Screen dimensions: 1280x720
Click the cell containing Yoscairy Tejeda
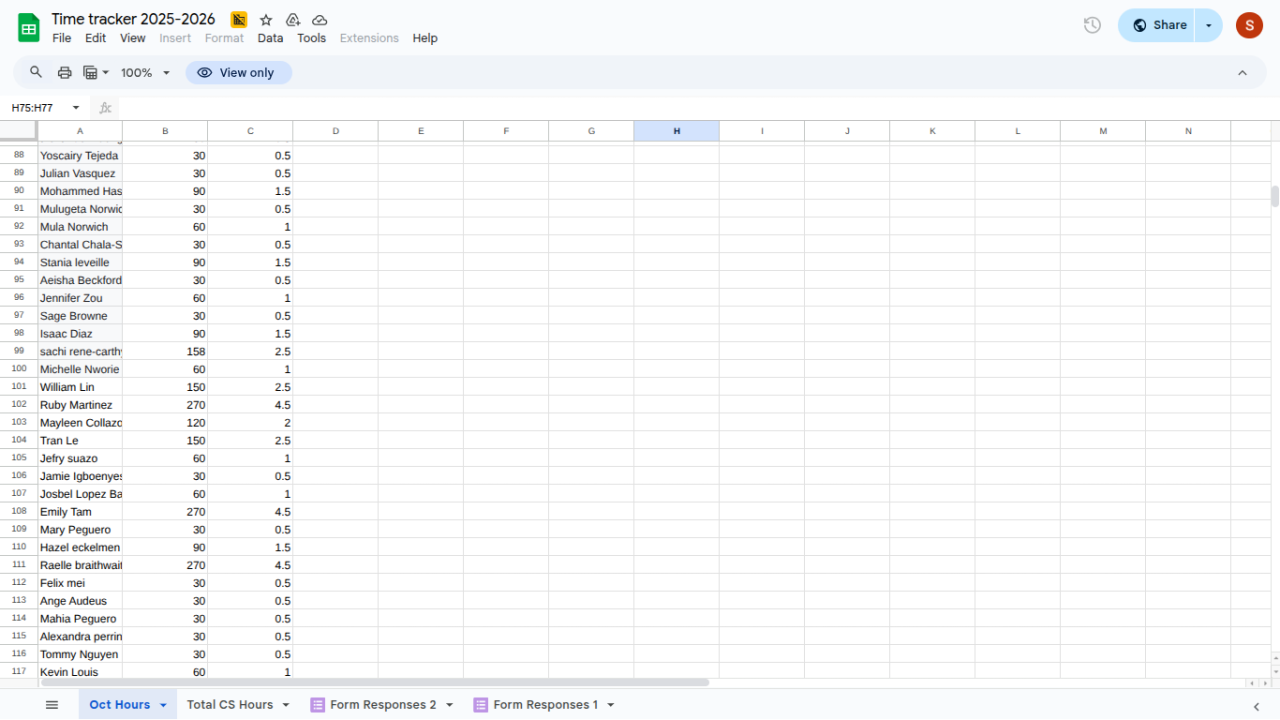pyautogui.click(x=80, y=155)
